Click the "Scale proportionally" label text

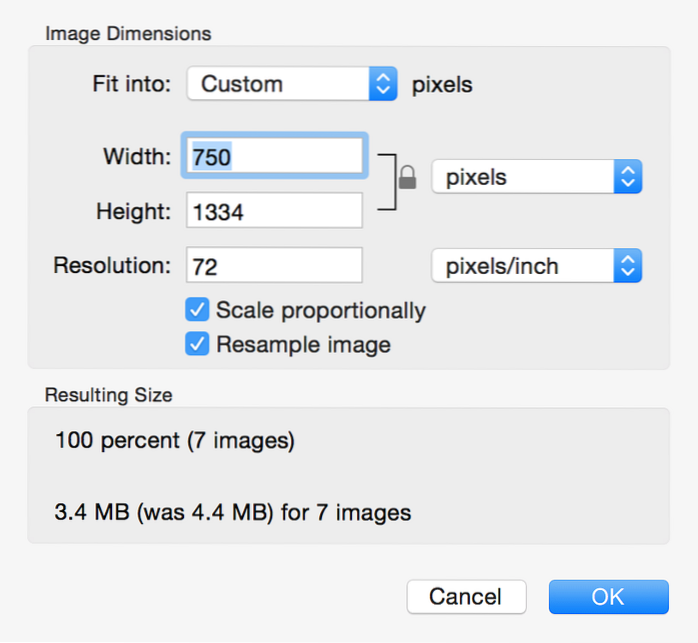(320, 310)
